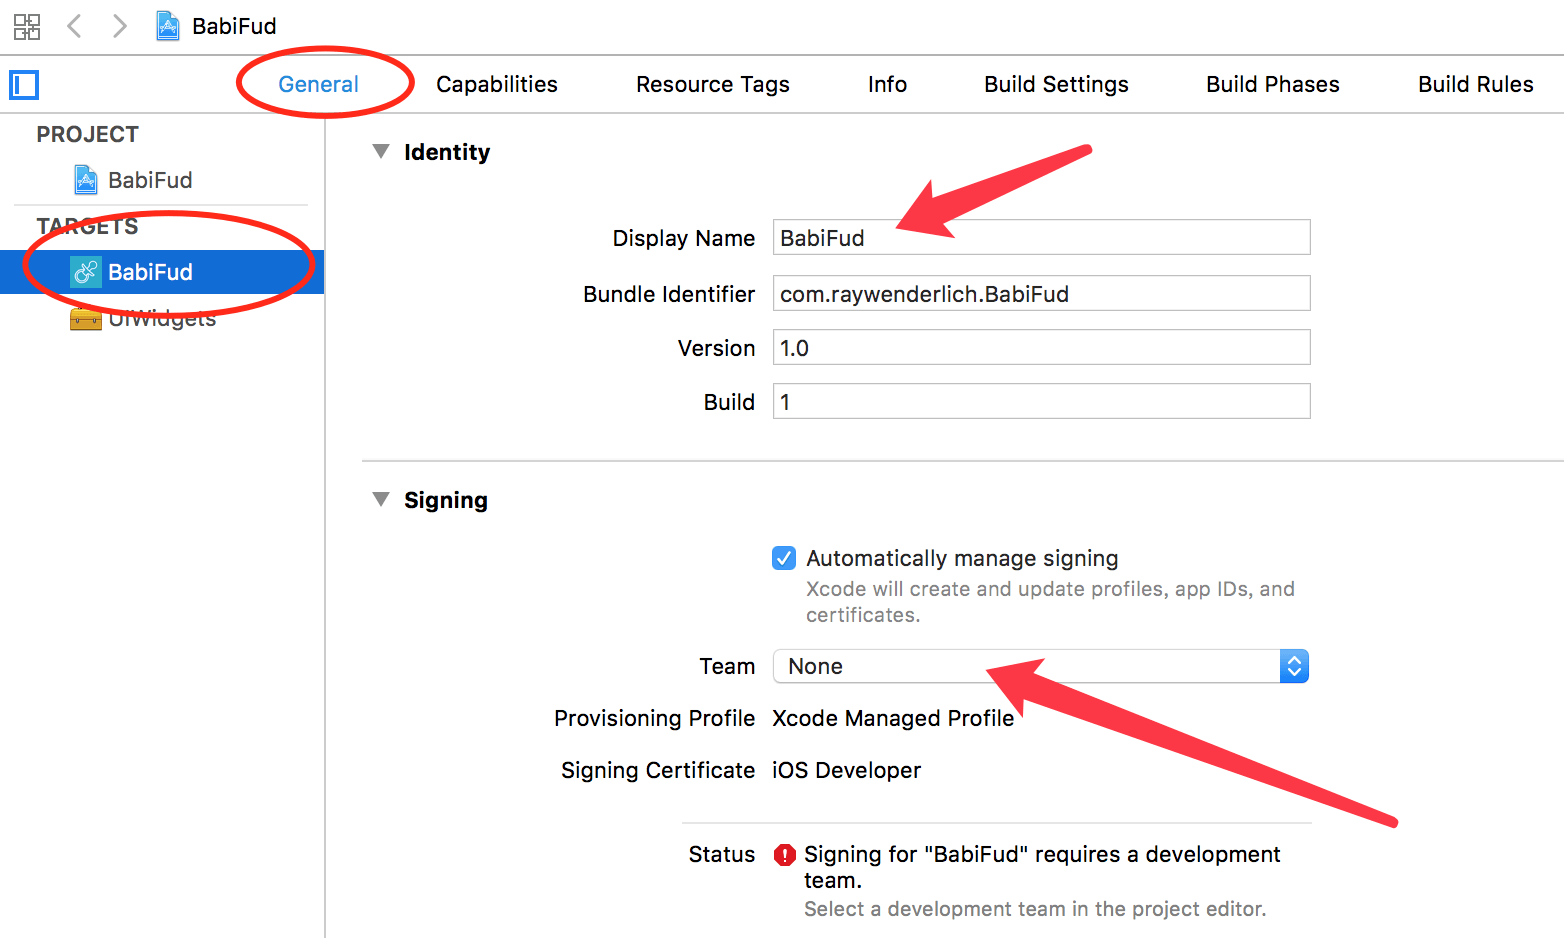Viewport: 1564px width, 938px height.
Task: Collapse the Signing section
Action: [381, 499]
